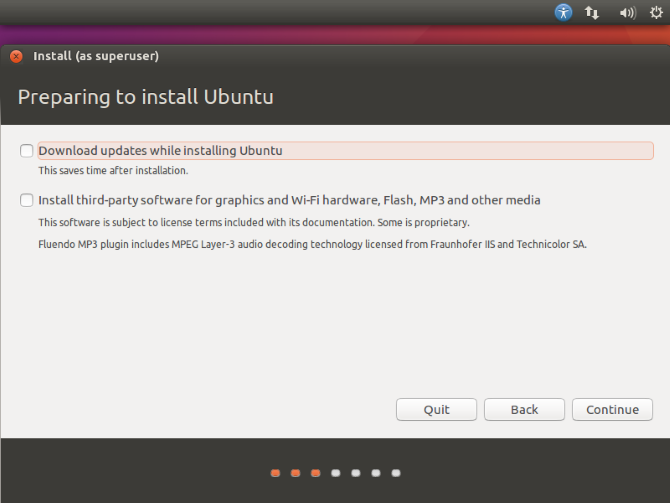Click the second white progress dot
Viewport: 670px width, 503px height.
[x=356, y=472]
